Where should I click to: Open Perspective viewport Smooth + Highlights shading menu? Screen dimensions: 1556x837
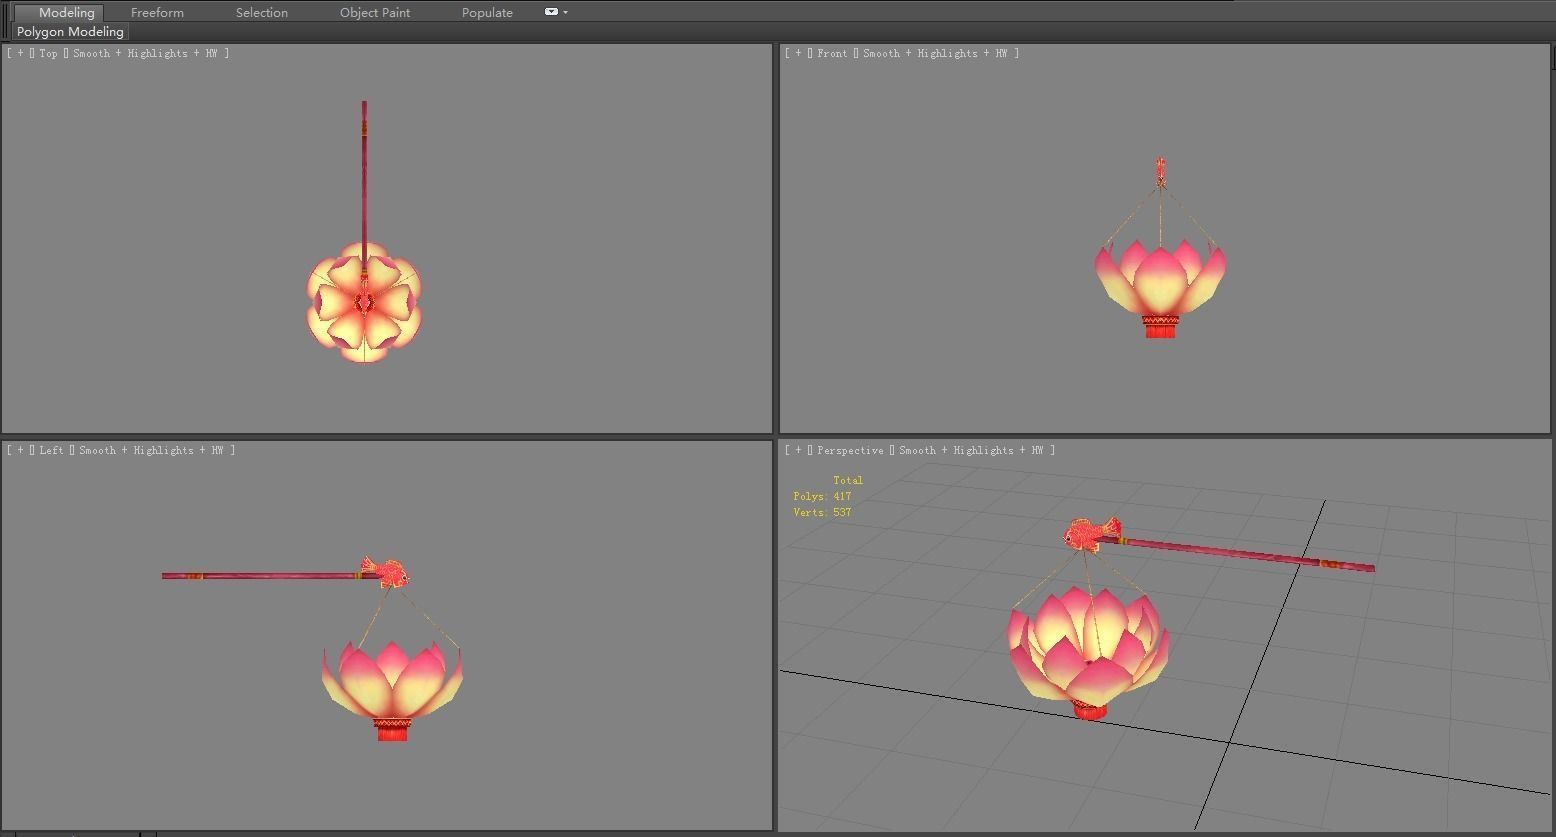pyautogui.click(x=971, y=450)
